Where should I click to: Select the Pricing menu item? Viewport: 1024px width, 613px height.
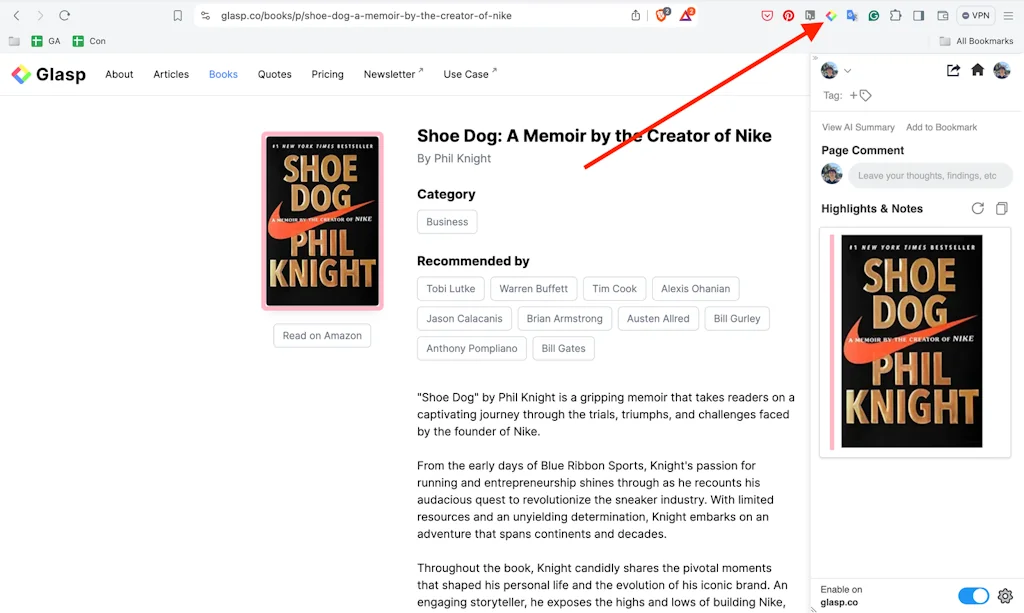pos(327,74)
